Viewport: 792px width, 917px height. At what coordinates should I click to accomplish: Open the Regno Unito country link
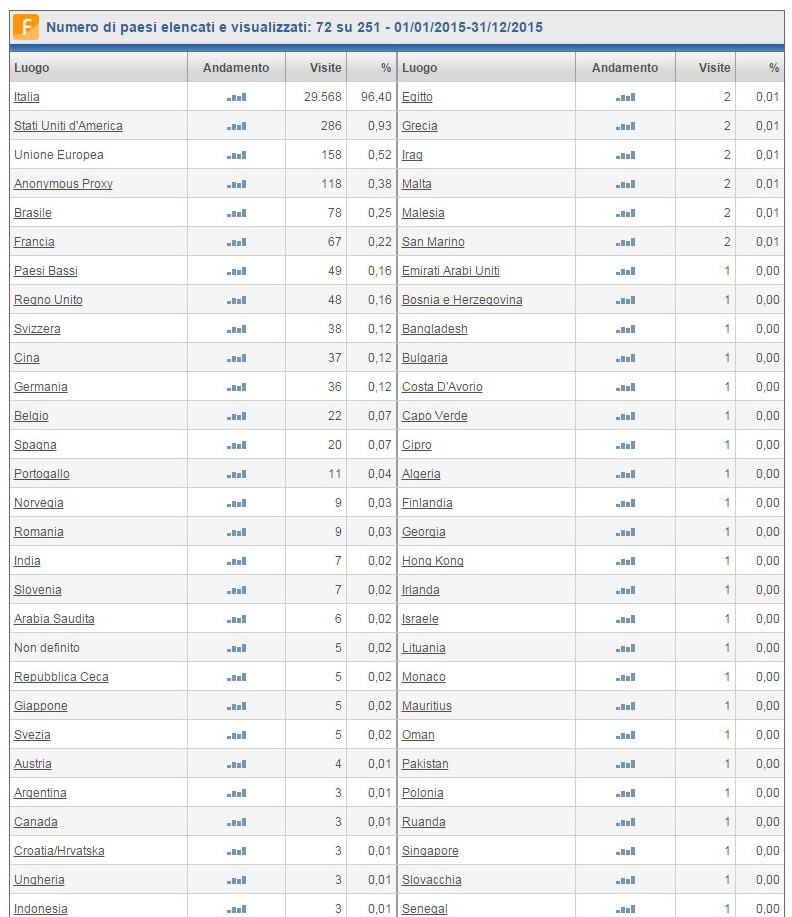click(x=48, y=300)
